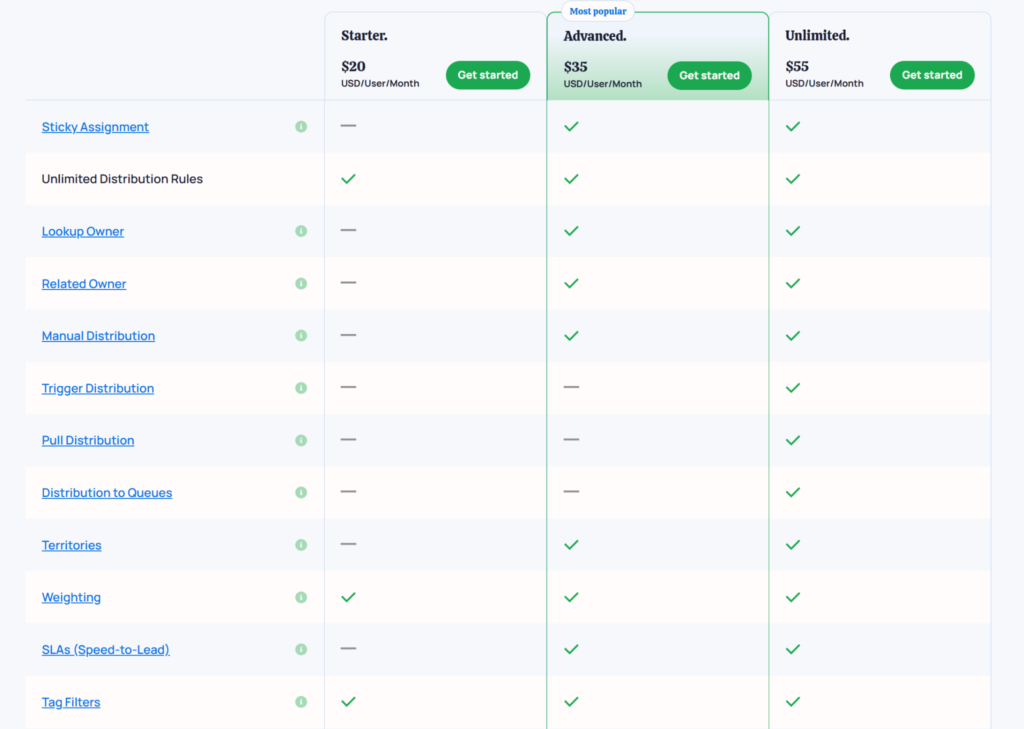This screenshot has width=1024, height=729.
Task: Click the $35 price text
Action: click(x=575, y=67)
